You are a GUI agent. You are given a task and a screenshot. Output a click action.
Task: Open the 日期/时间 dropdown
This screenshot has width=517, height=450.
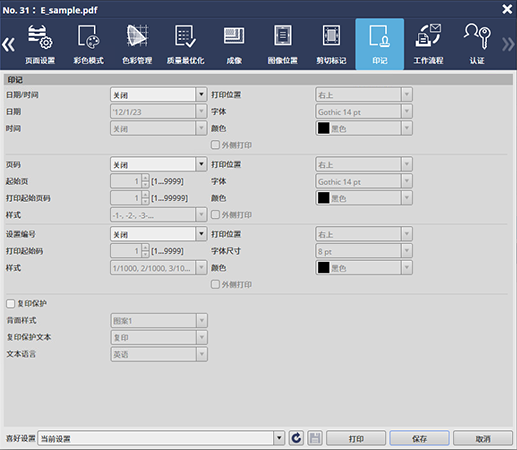pyautogui.click(x=158, y=95)
